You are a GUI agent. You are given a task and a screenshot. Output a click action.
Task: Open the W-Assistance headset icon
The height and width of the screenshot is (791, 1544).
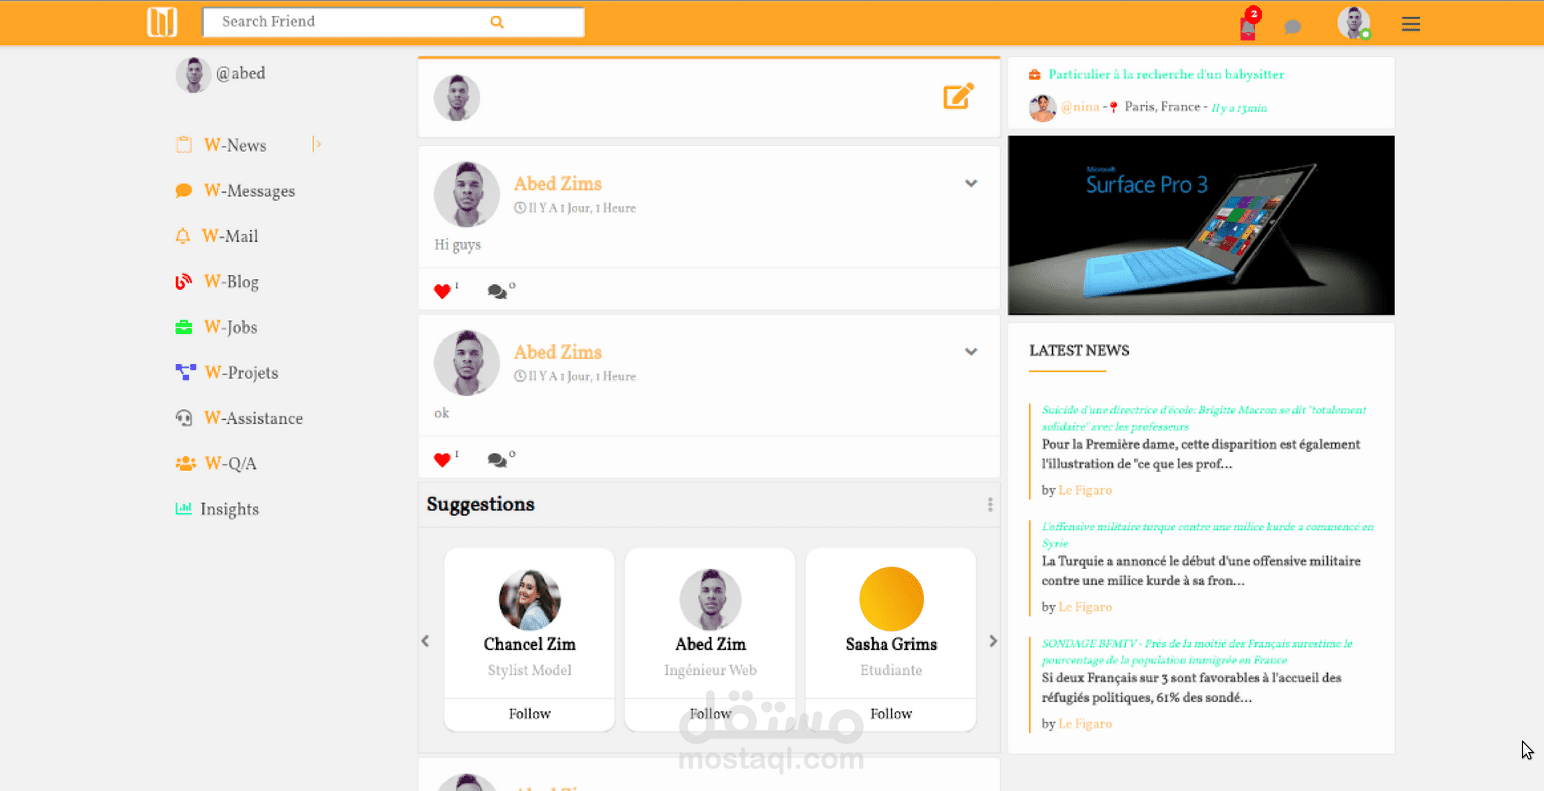click(x=184, y=418)
